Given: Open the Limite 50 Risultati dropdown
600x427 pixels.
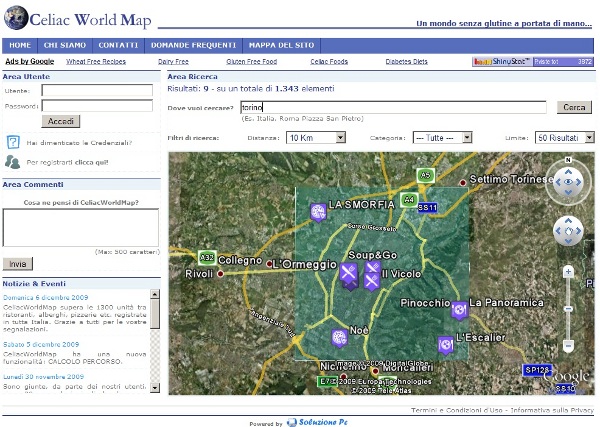Looking at the screenshot, I should pyautogui.click(x=563, y=137).
